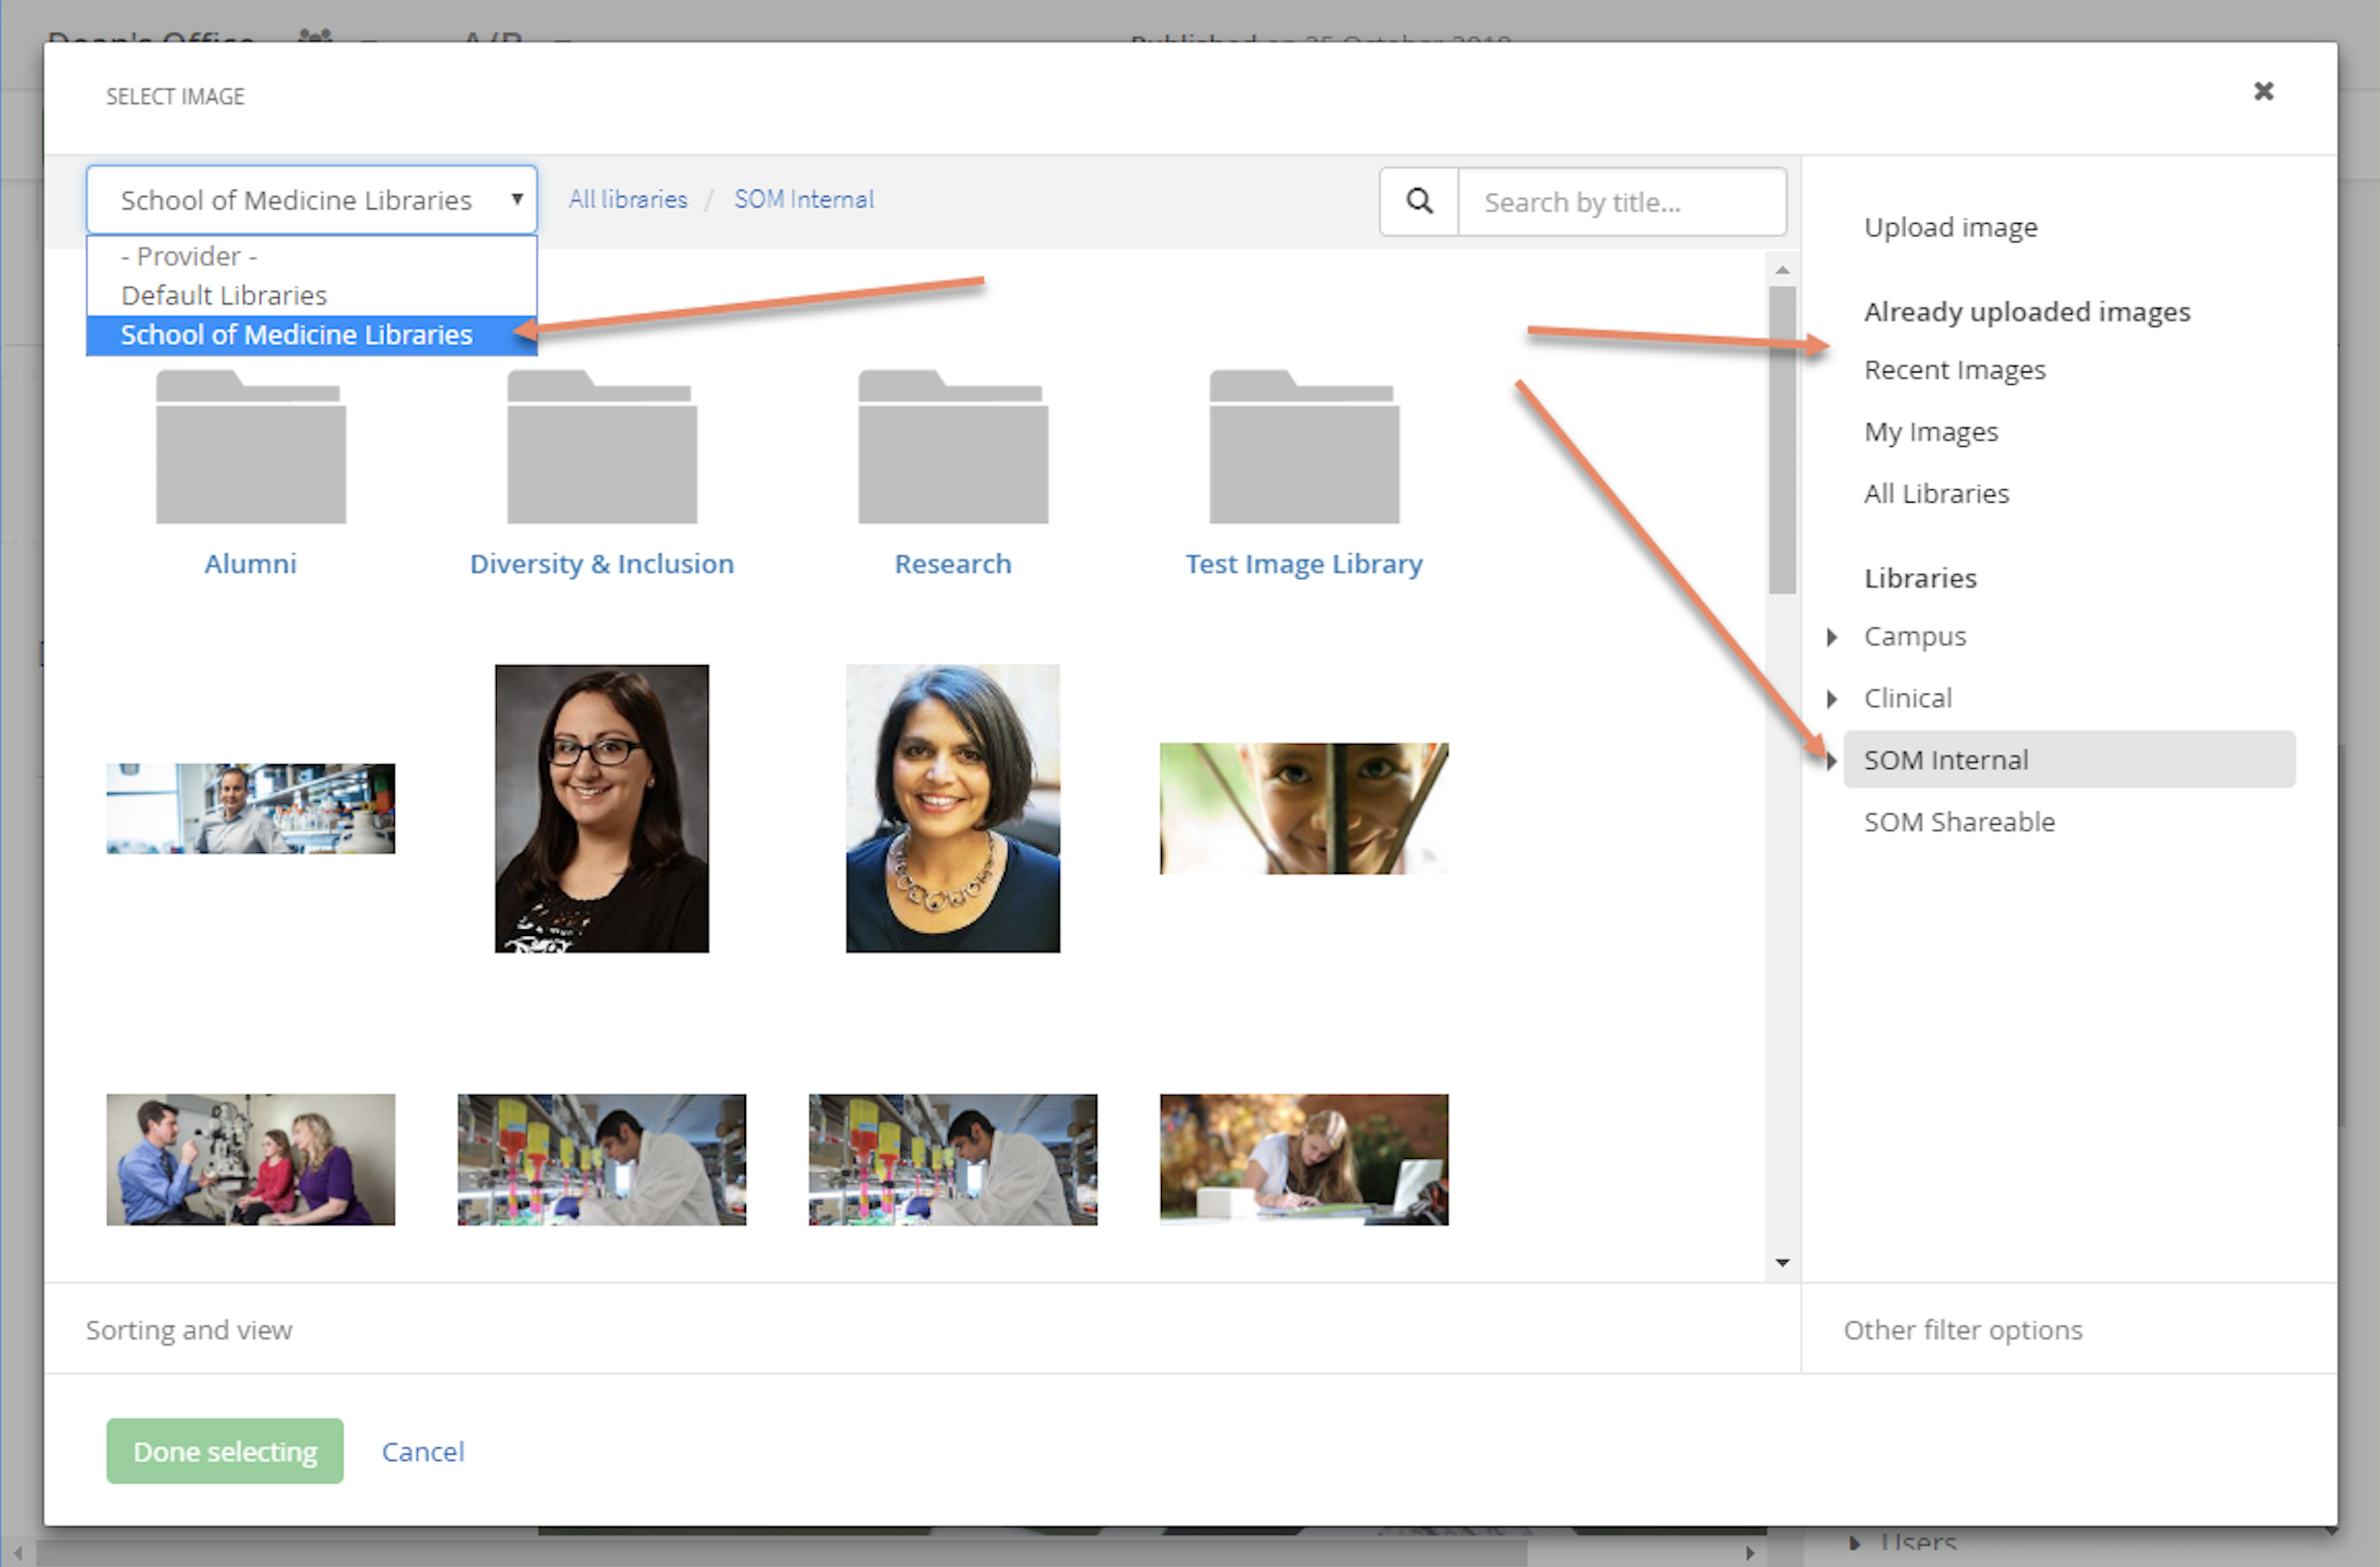This screenshot has width=2380, height=1567.
Task: Click the vertical scrollbar thumb
Action: click(x=1781, y=440)
